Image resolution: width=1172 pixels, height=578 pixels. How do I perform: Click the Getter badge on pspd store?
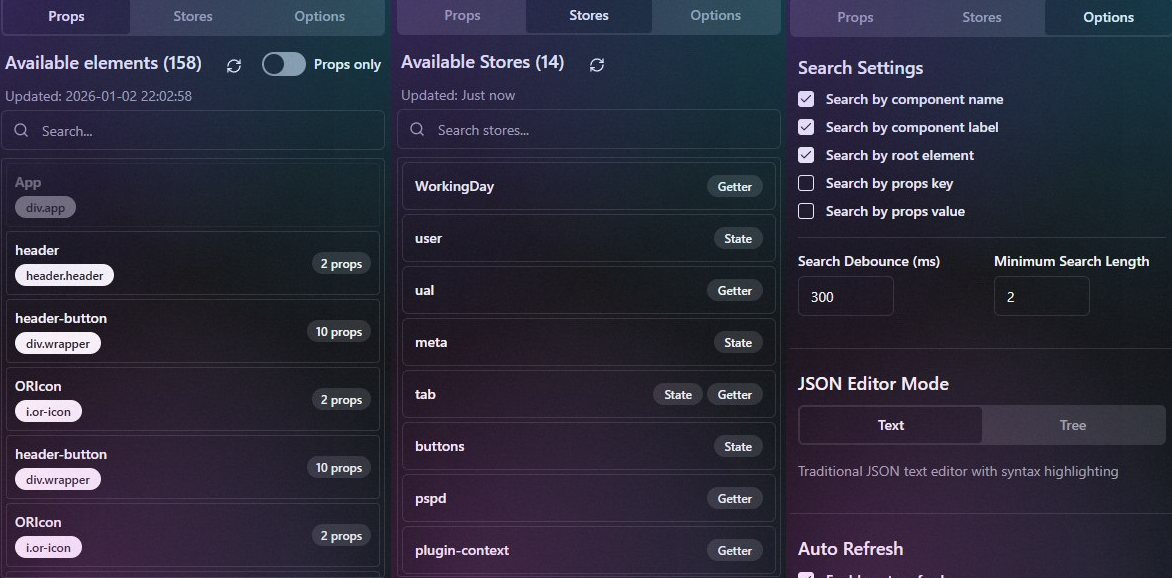click(735, 498)
